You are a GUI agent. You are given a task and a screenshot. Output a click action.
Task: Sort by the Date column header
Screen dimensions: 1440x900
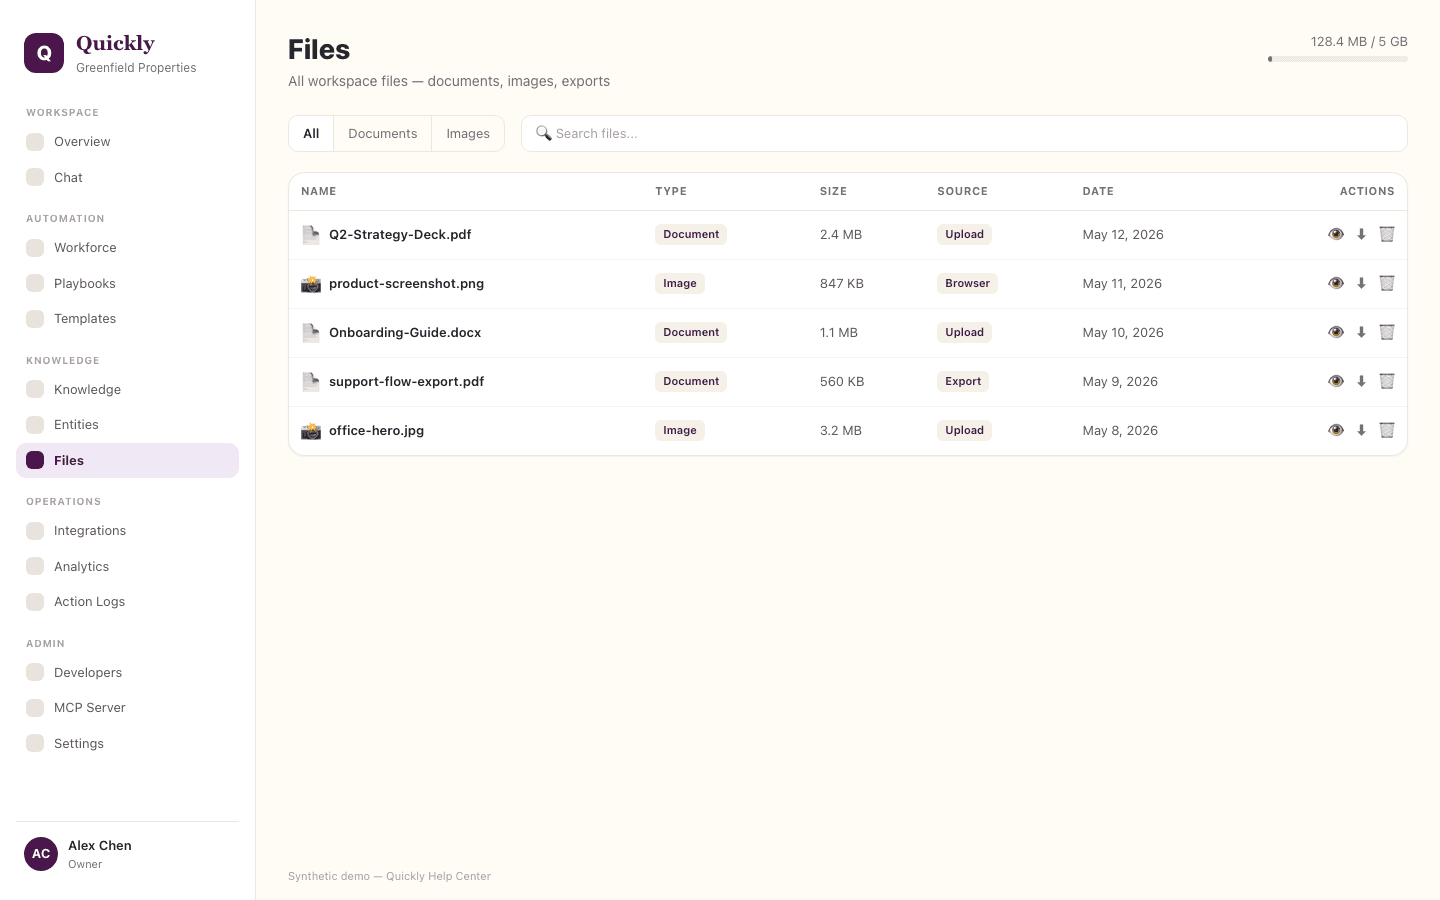1098,191
